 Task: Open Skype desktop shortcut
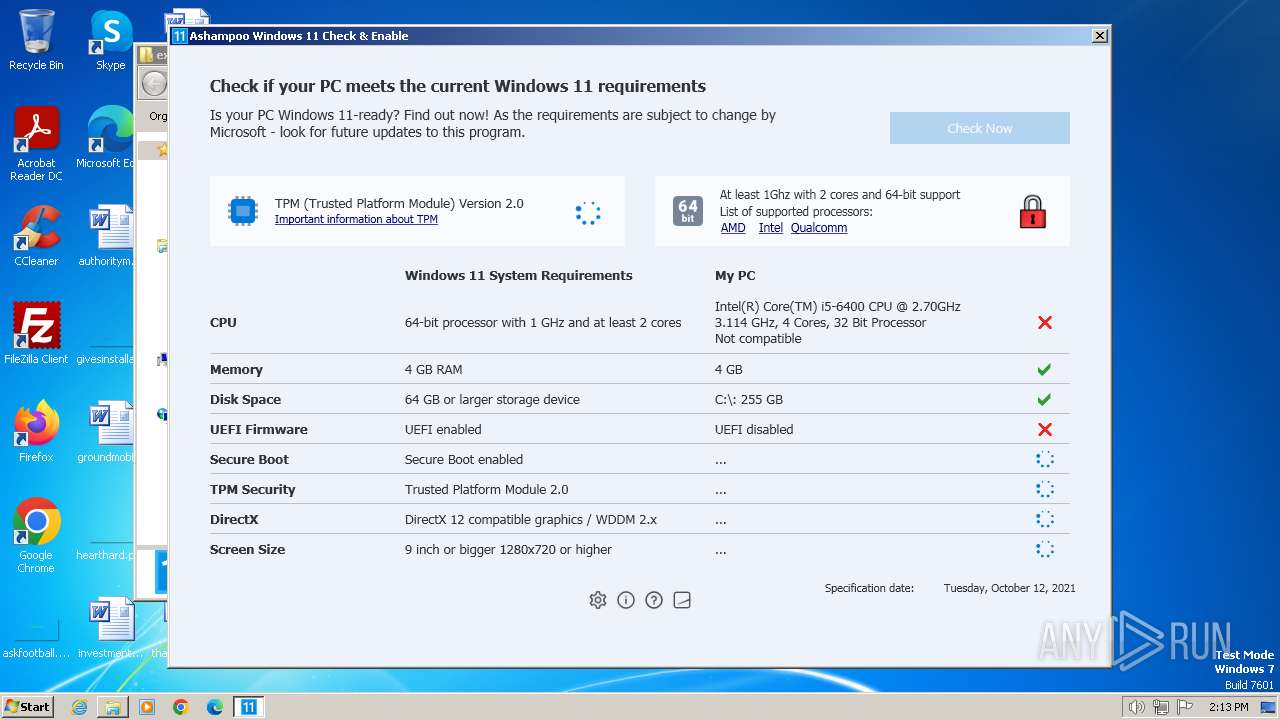coord(111,40)
